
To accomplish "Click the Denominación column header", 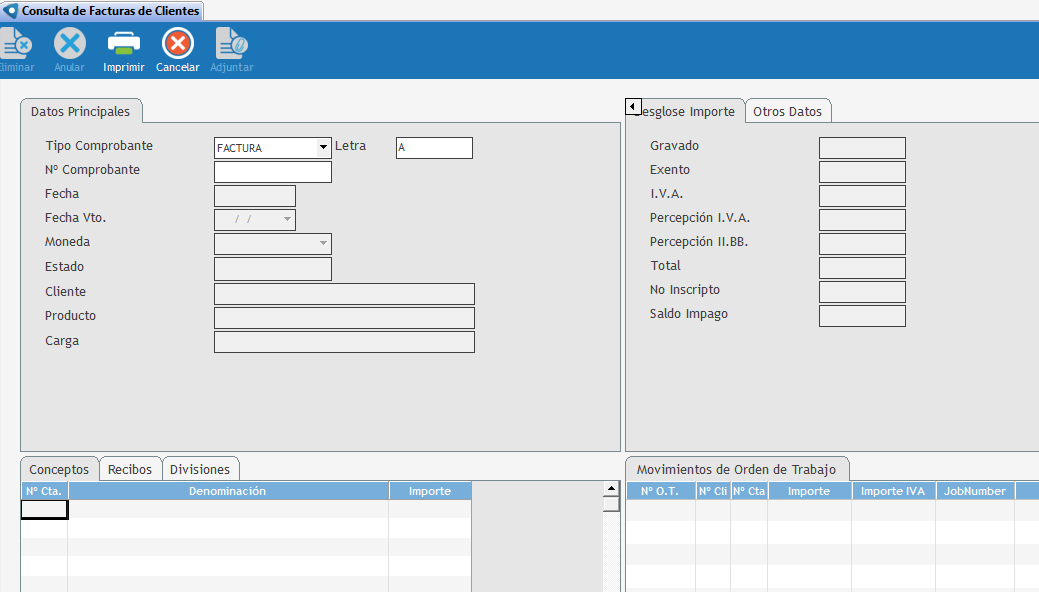I will [x=228, y=491].
